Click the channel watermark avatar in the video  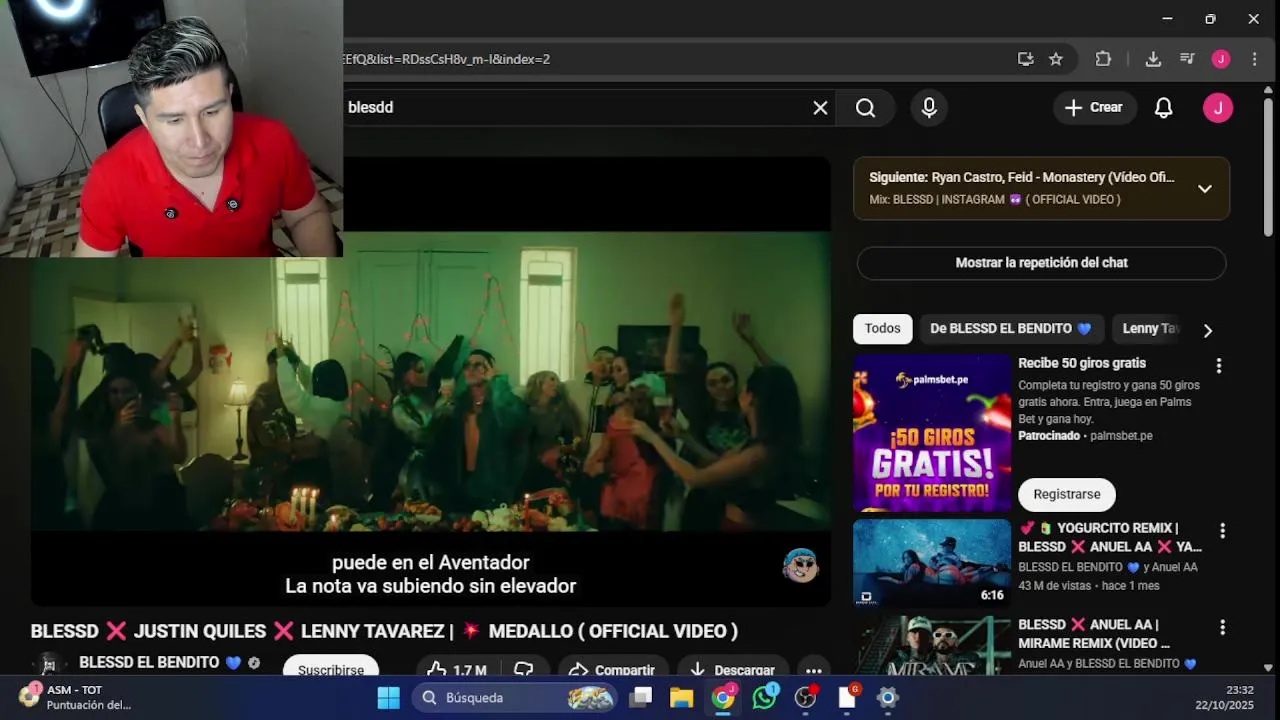[800, 566]
